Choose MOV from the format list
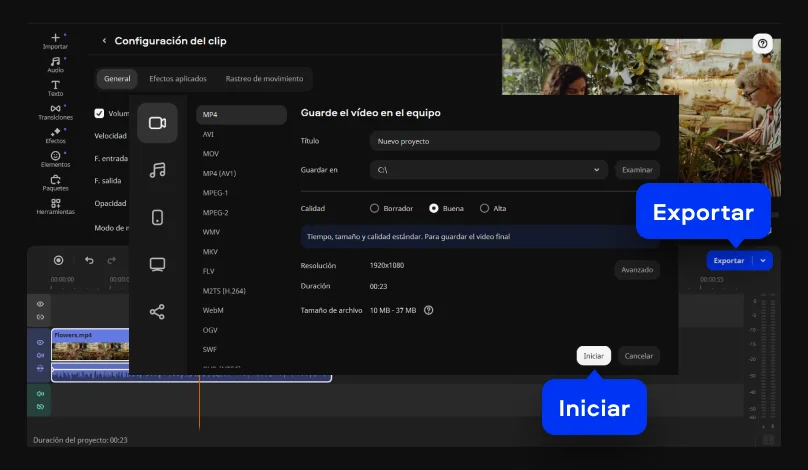Image resolution: width=808 pixels, height=470 pixels. [x=211, y=154]
